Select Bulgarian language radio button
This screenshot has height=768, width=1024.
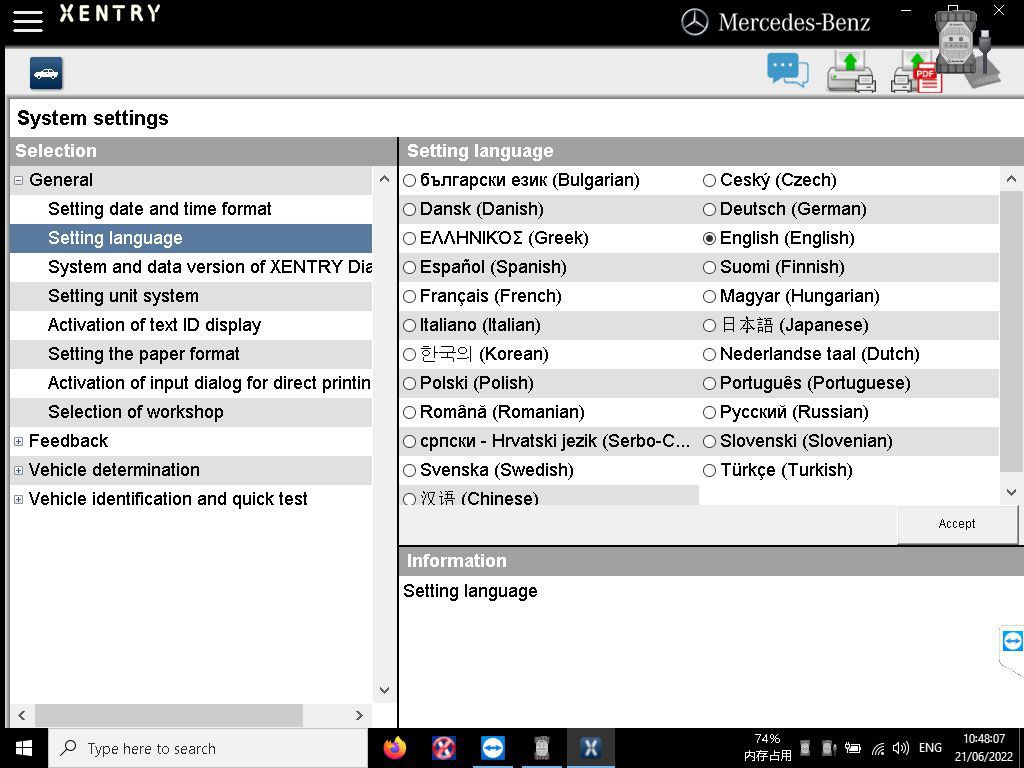(409, 181)
